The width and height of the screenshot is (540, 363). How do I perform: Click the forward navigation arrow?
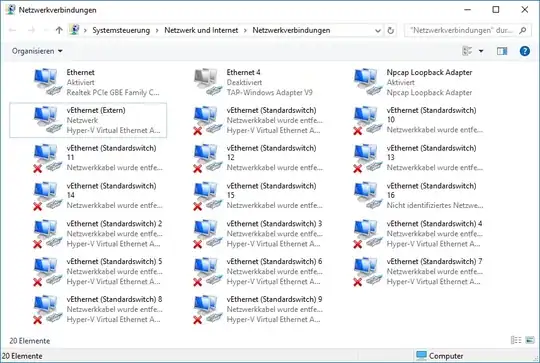click(31, 30)
